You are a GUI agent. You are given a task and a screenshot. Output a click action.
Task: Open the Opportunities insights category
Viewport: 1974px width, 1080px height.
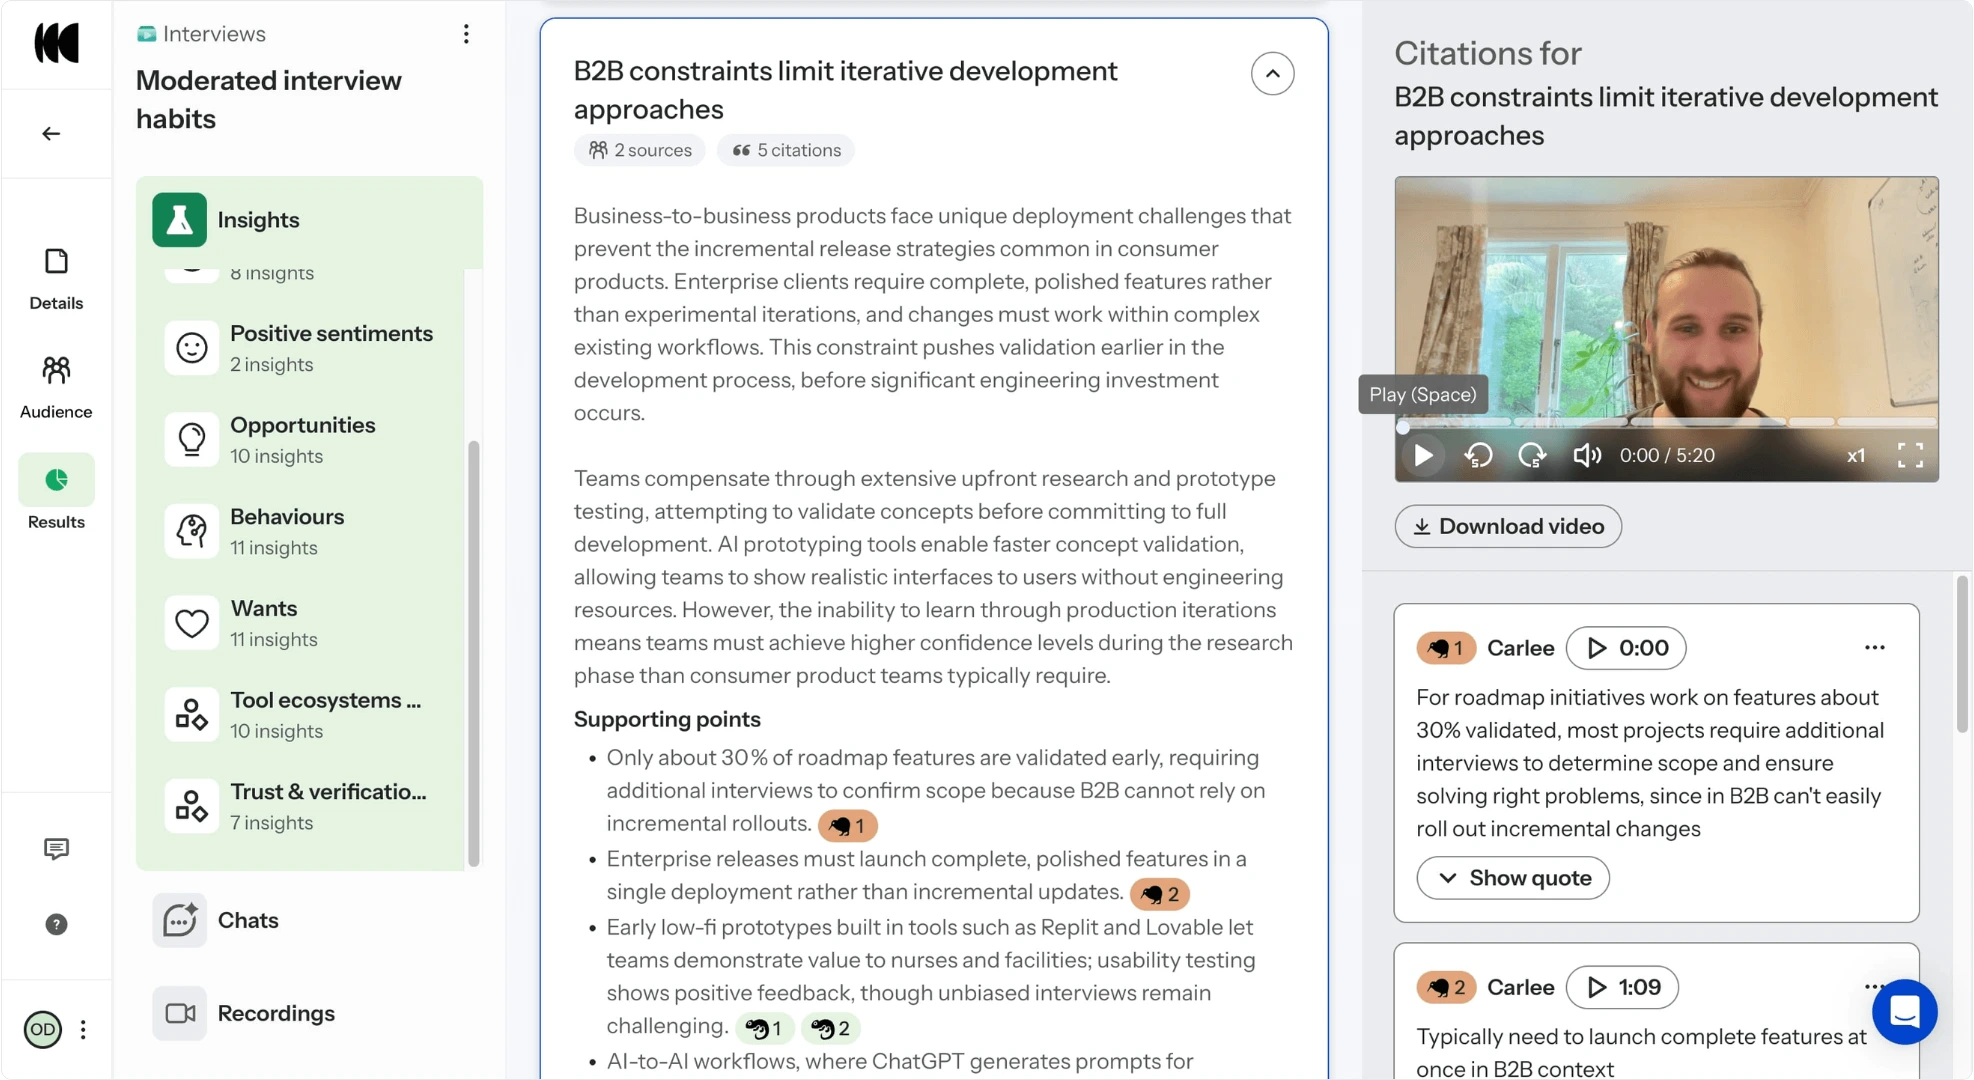pos(303,439)
